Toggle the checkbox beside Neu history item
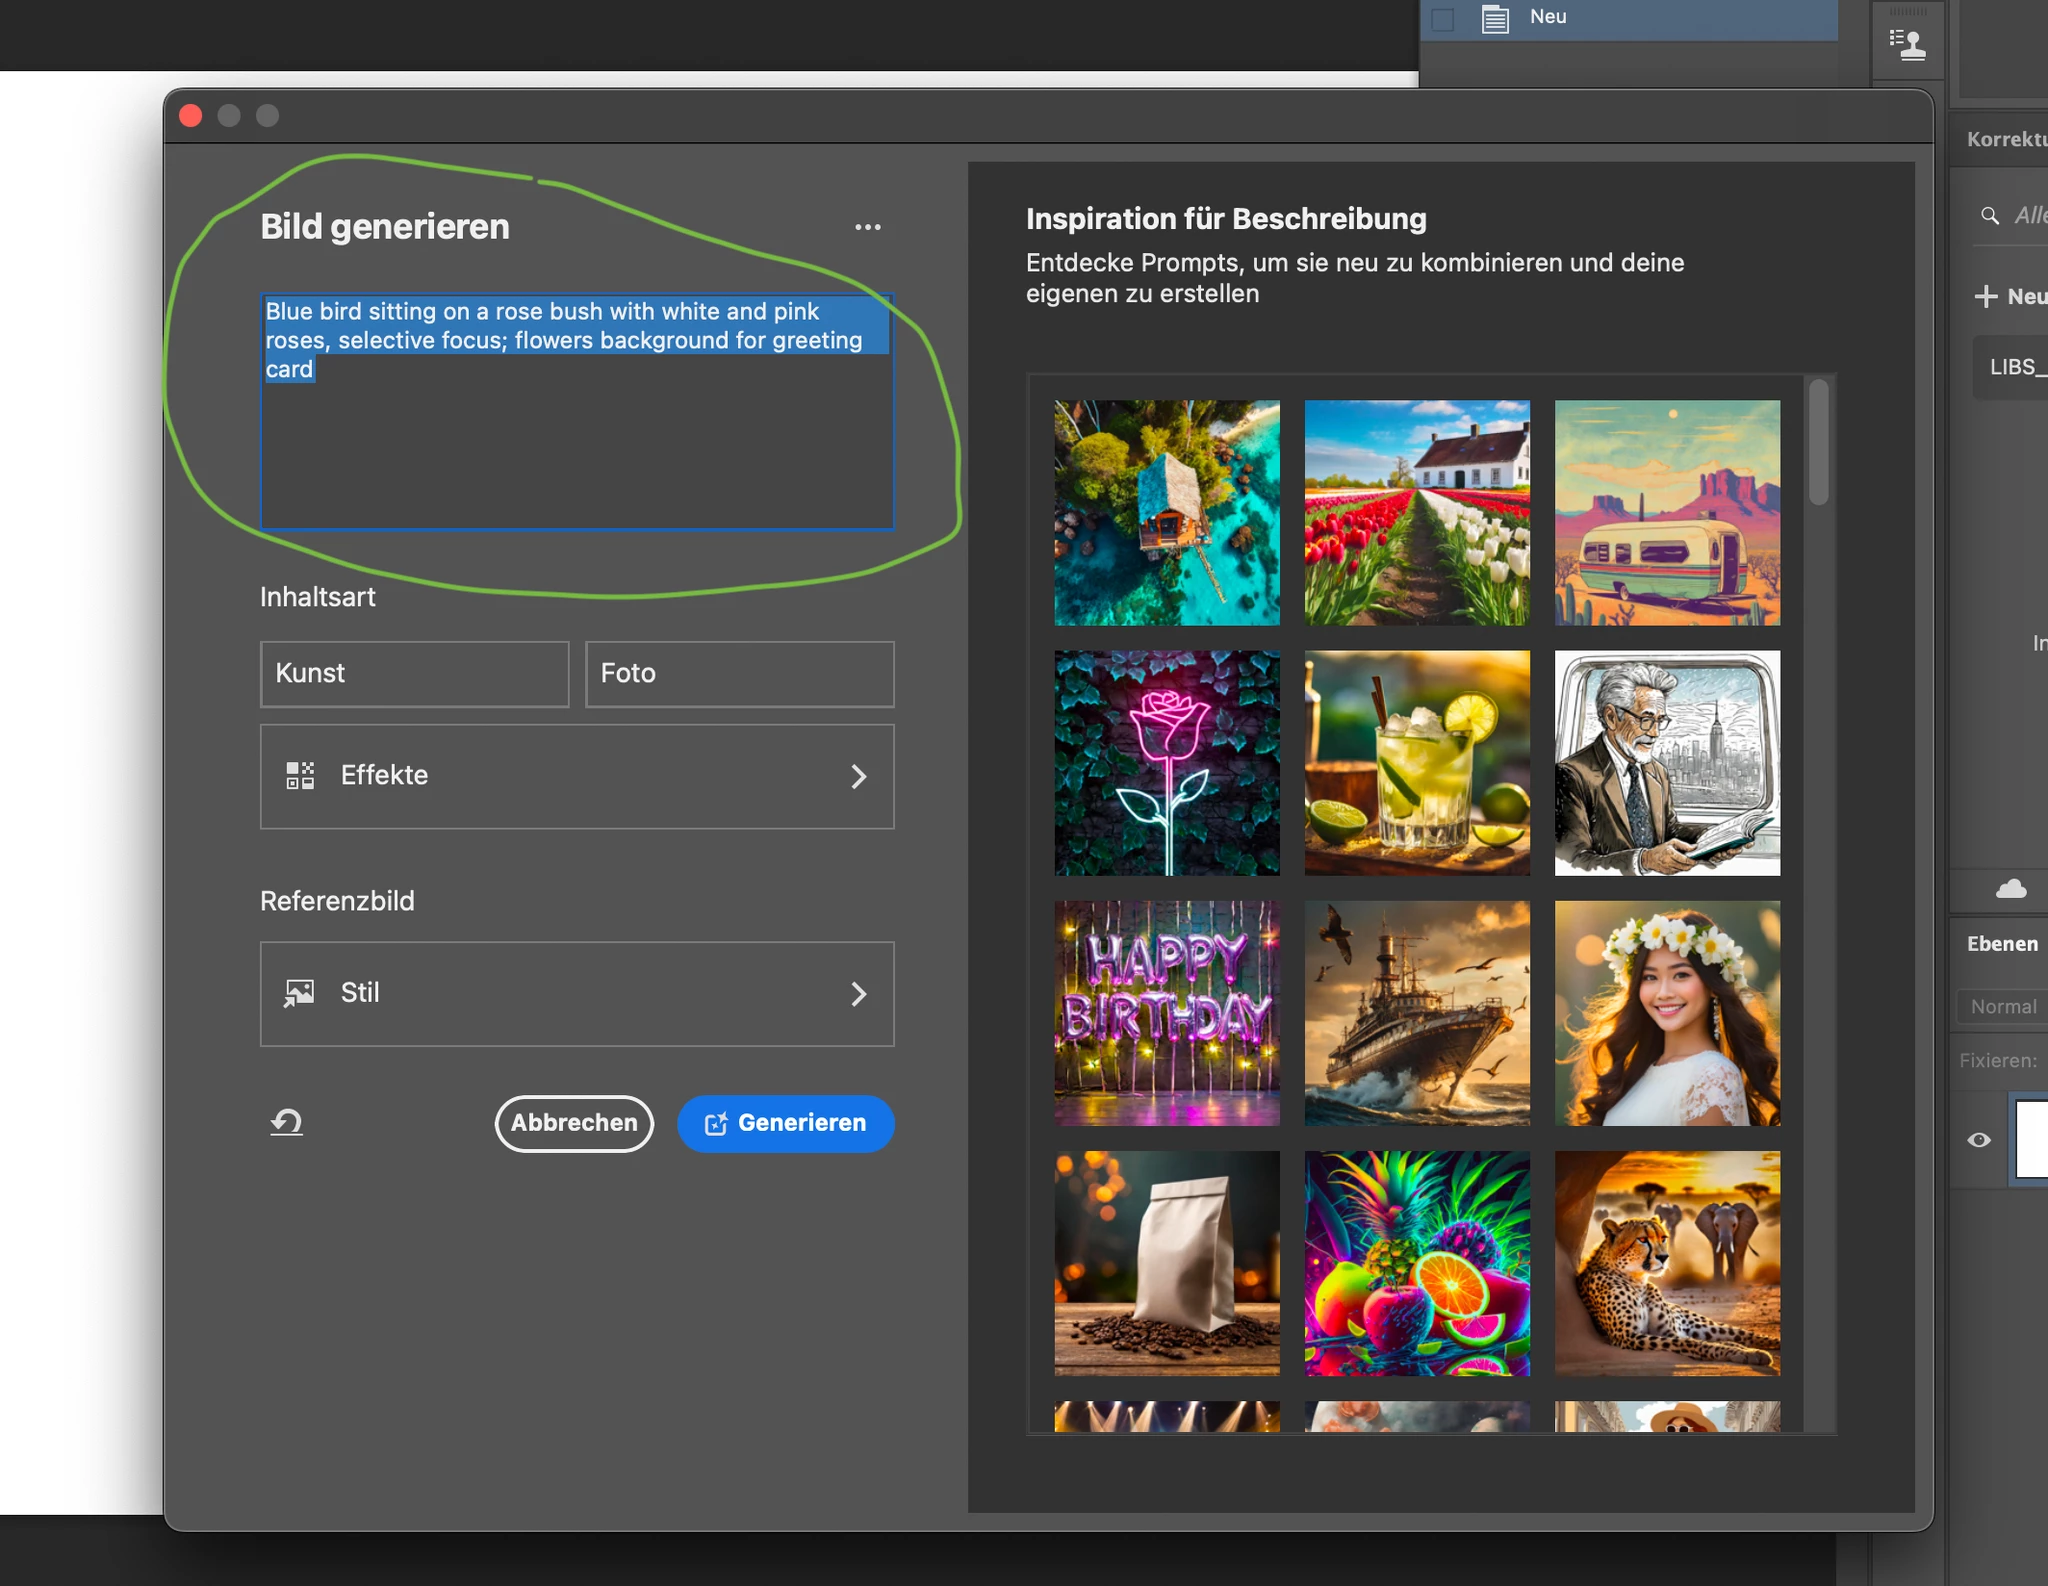Viewport: 2048px width, 1586px height. (1442, 19)
